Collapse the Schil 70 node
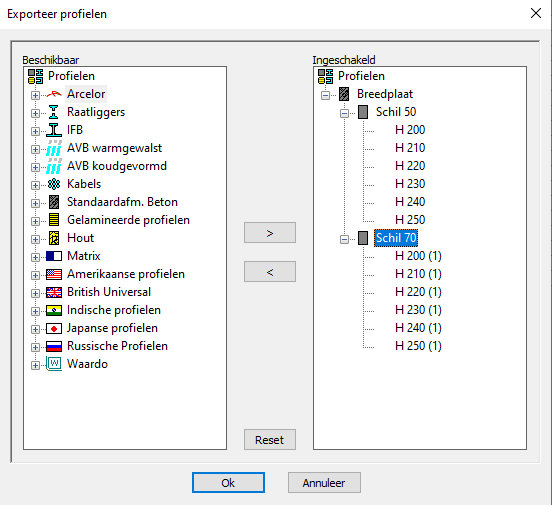Image resolution: width=552 pixels, height=505 pixels. coord(344,239)
